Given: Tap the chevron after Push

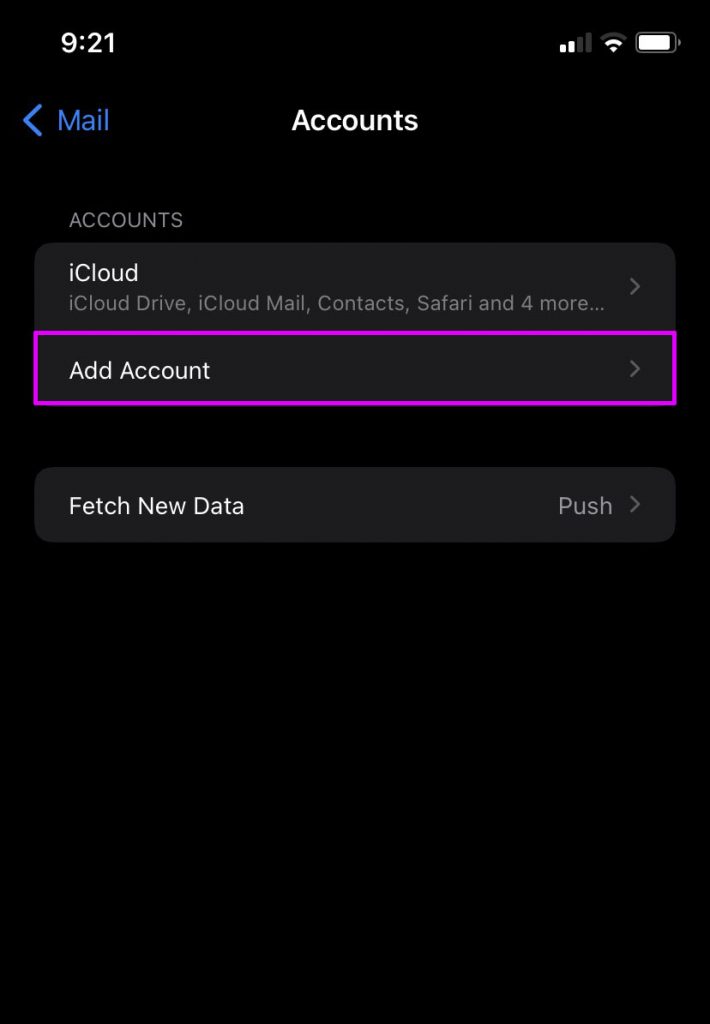Looking at the screenshot, I should [x=635, y=505].
